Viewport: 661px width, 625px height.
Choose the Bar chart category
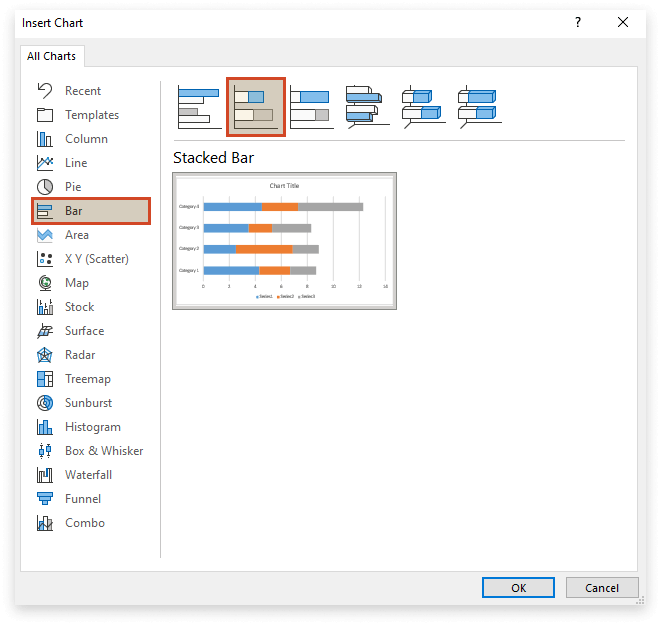pos(91,211)
